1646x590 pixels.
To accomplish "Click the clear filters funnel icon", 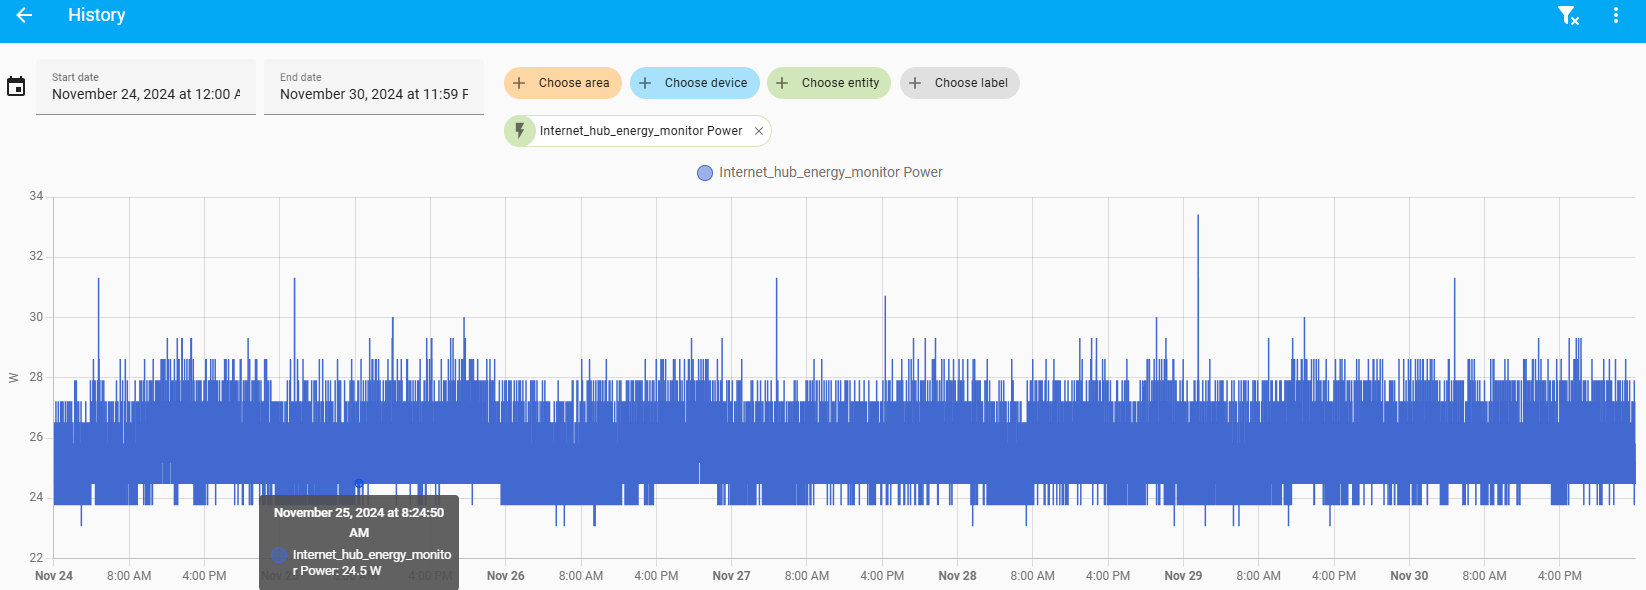I will coord(1568,15).
